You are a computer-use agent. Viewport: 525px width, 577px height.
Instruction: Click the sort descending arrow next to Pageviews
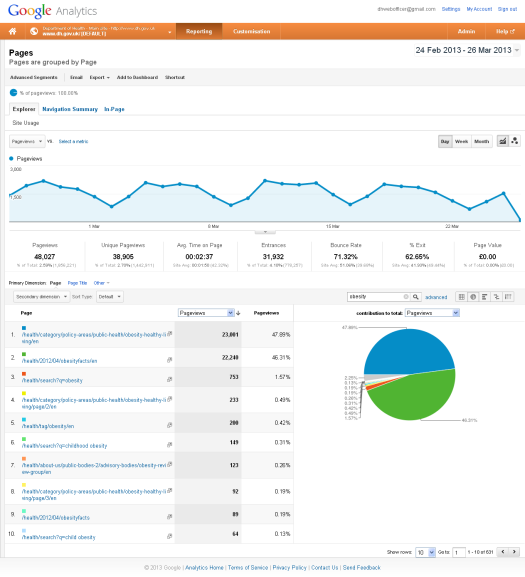(x=238, y=313)
